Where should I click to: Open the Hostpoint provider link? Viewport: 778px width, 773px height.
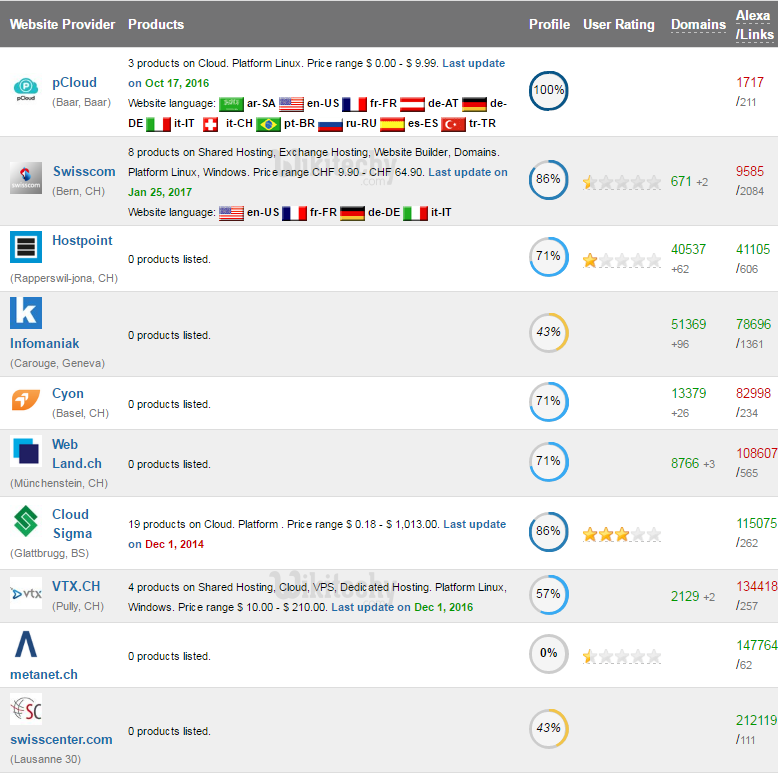click(82, 241)
